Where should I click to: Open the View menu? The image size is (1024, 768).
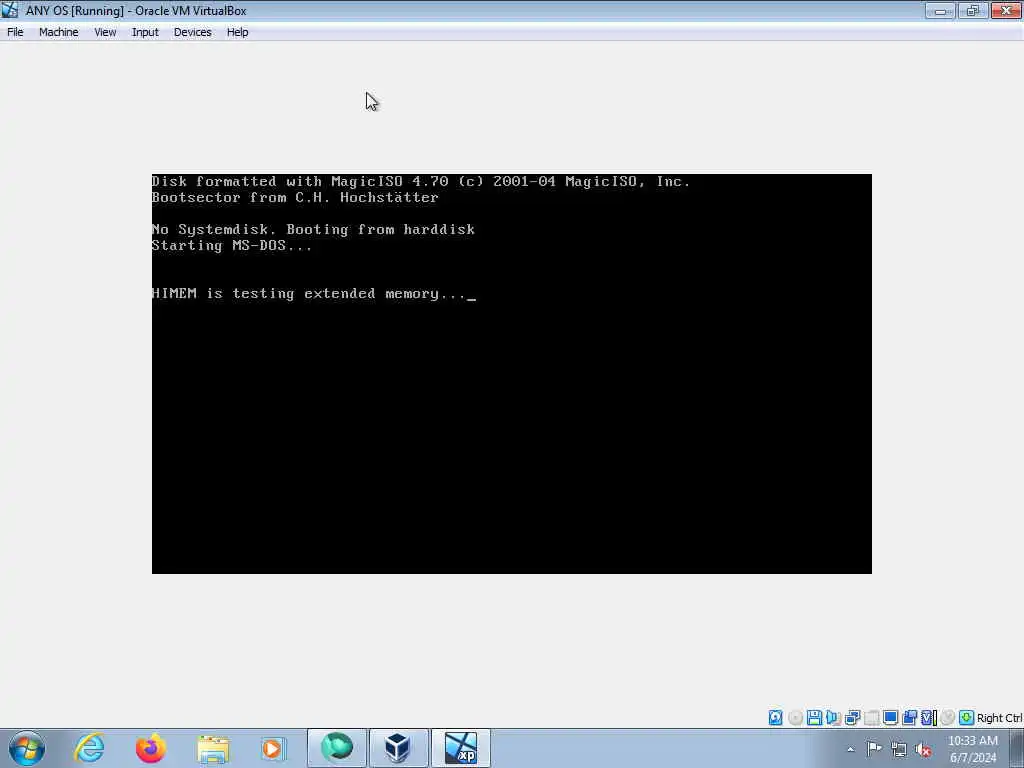[x=105, y=32]
